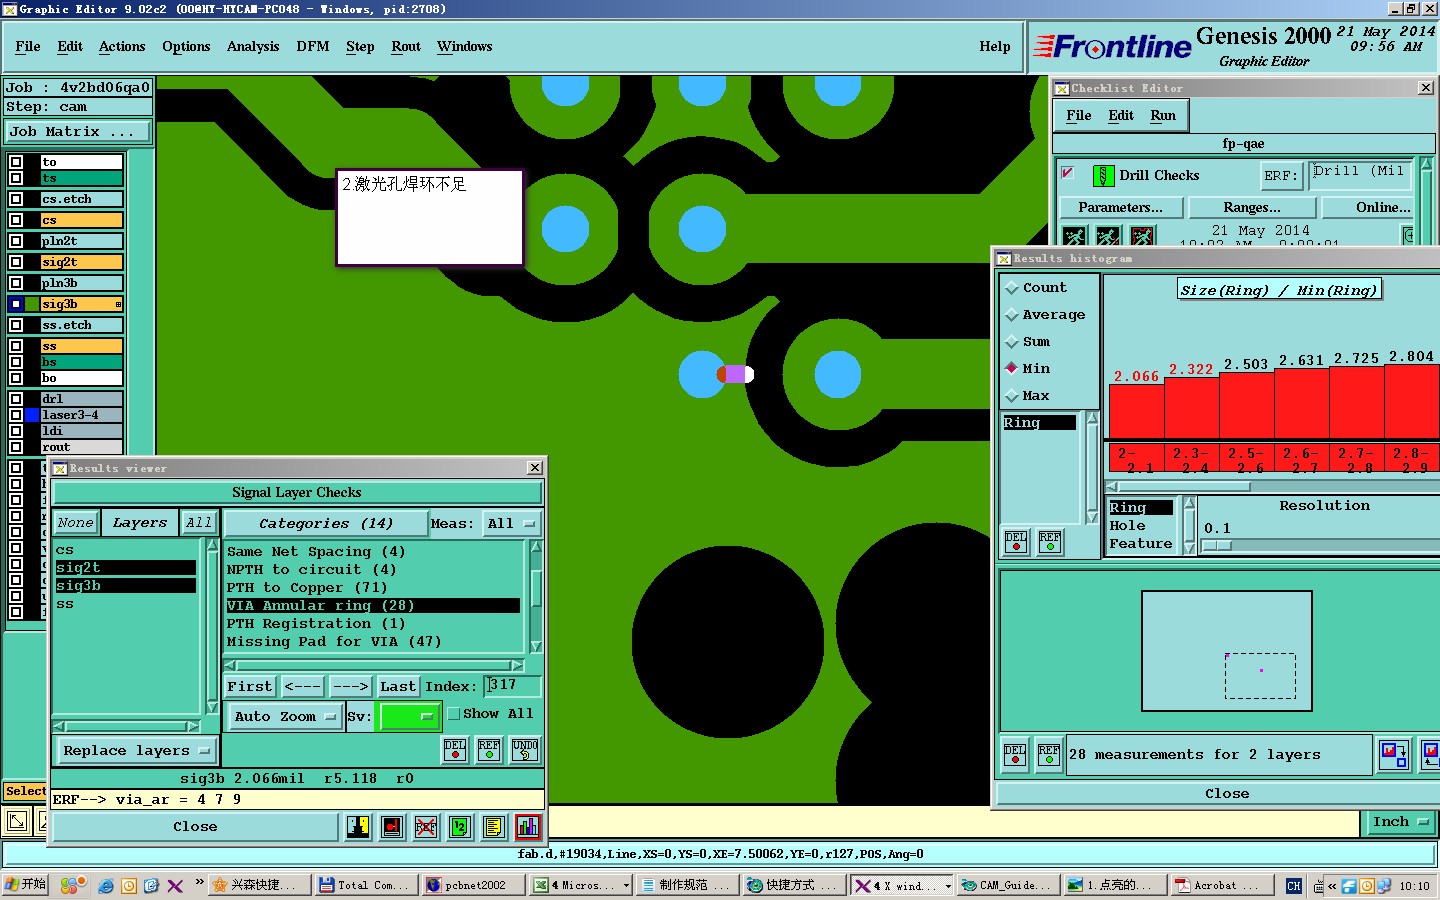Click the Frontline logo in header
The height and width of the screenshot is (900, 1440).
[1113, 47]
